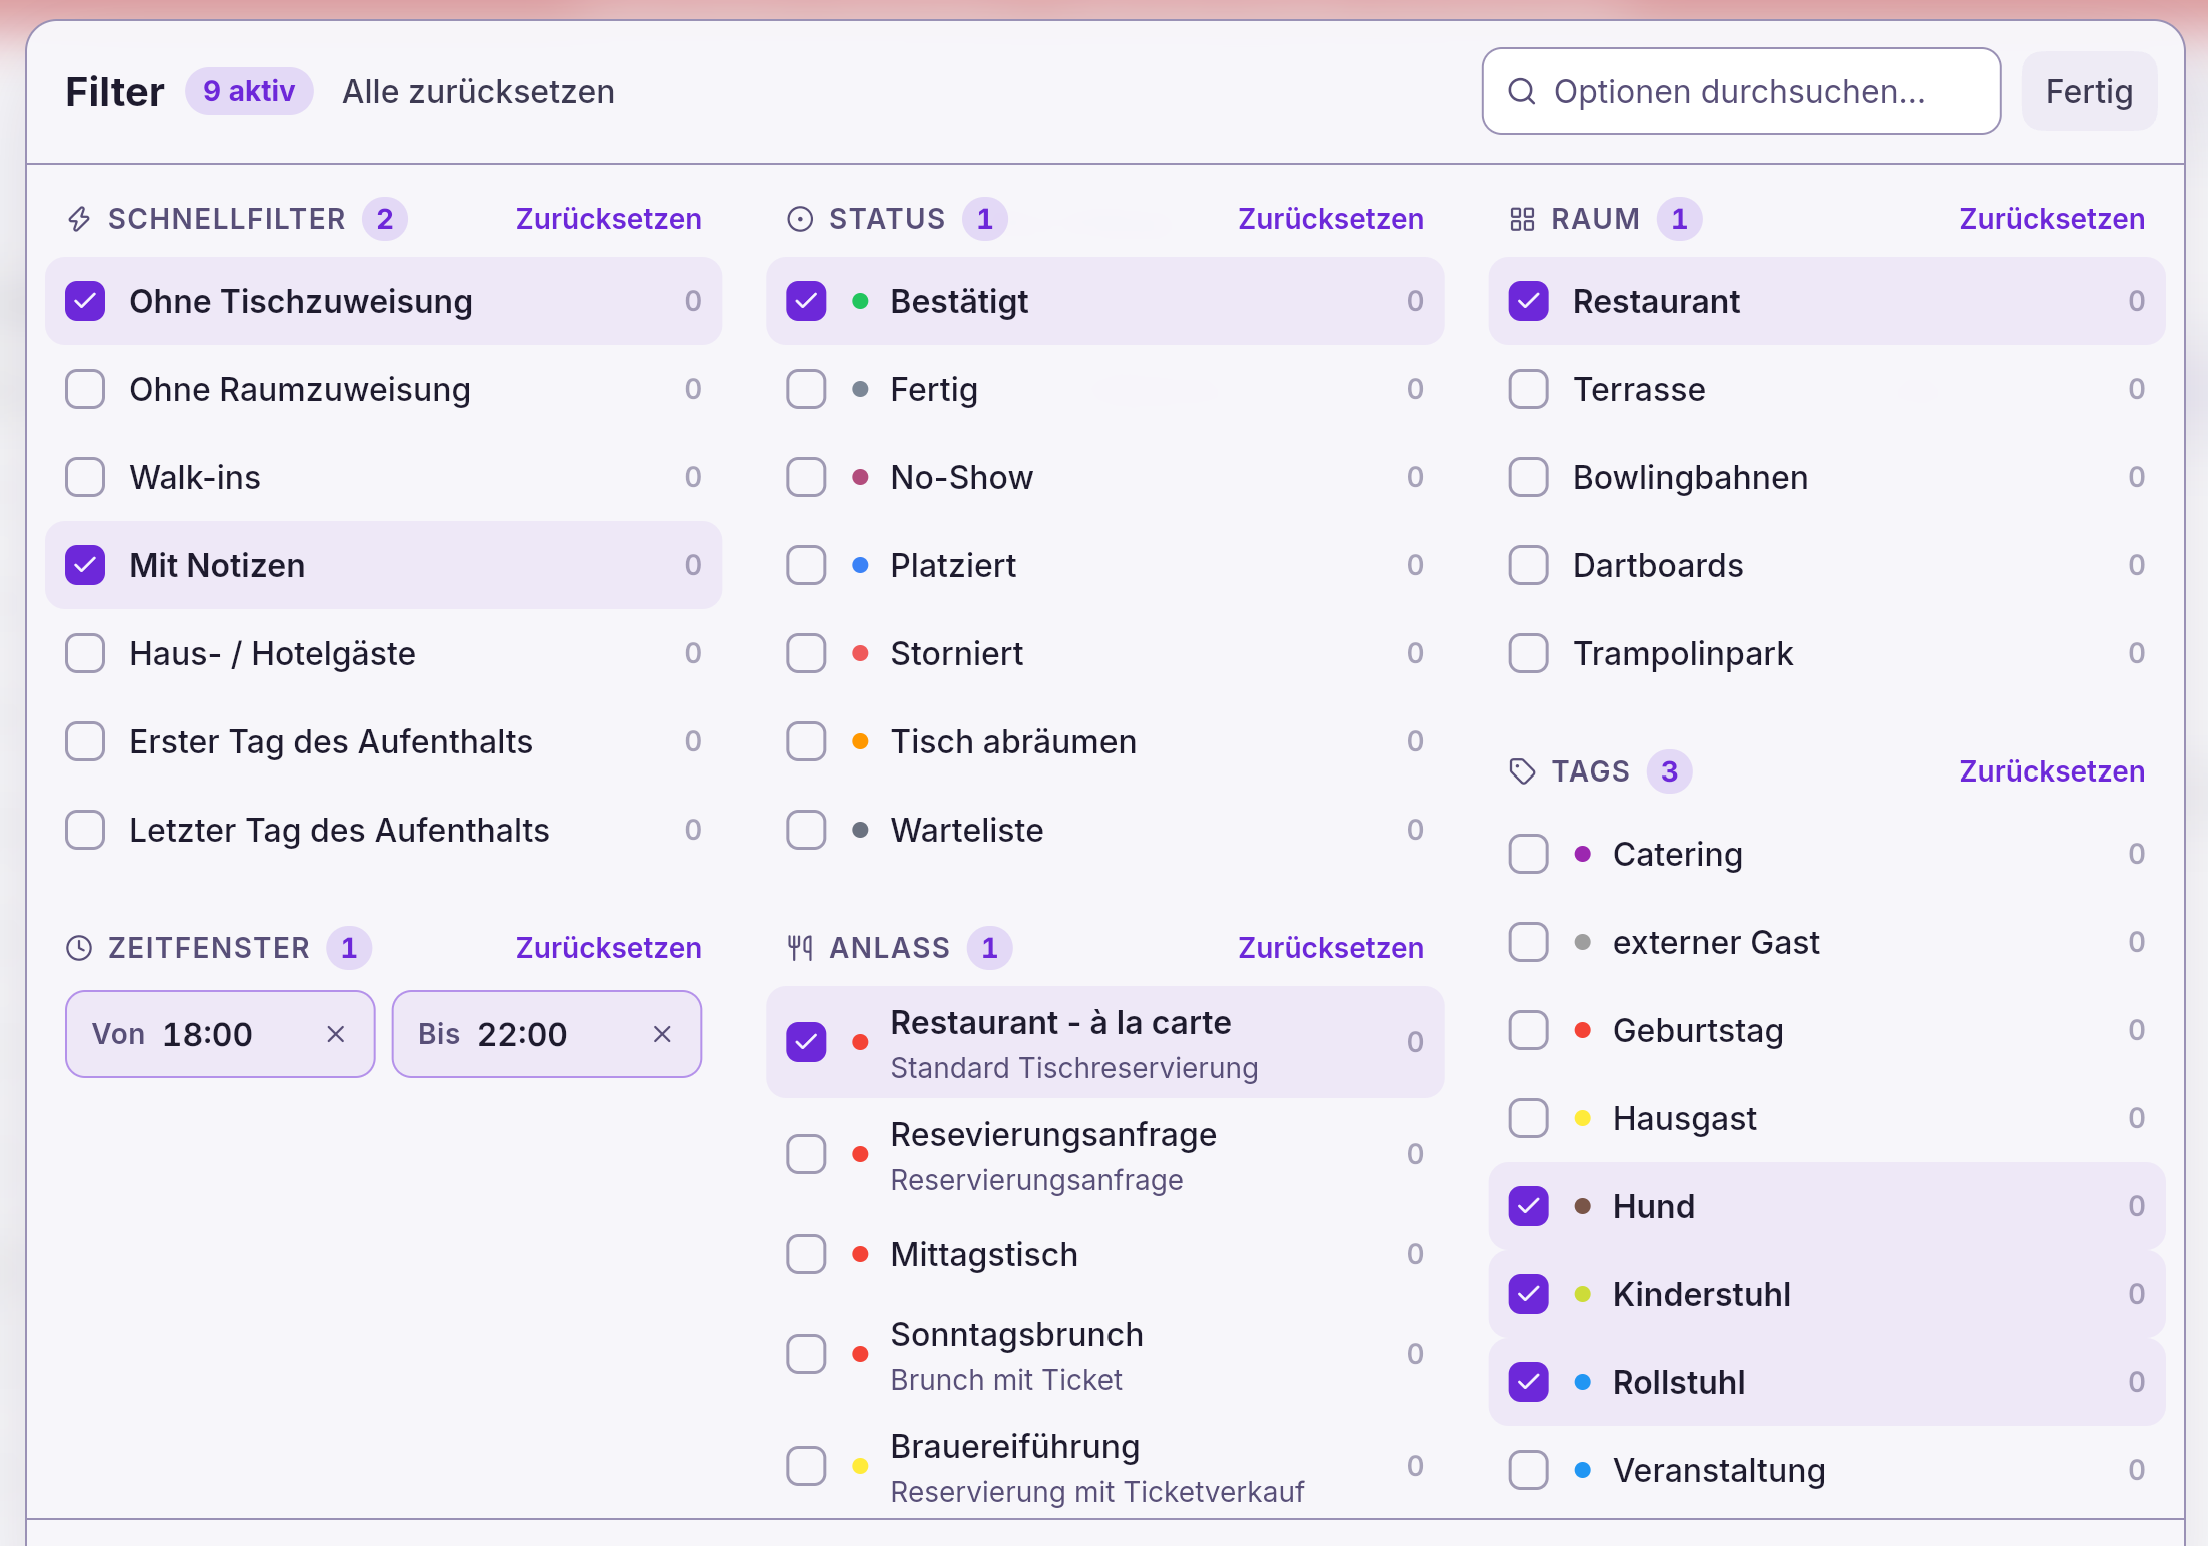Clear the Von 18:00 time value

(x=336, y=1034)
